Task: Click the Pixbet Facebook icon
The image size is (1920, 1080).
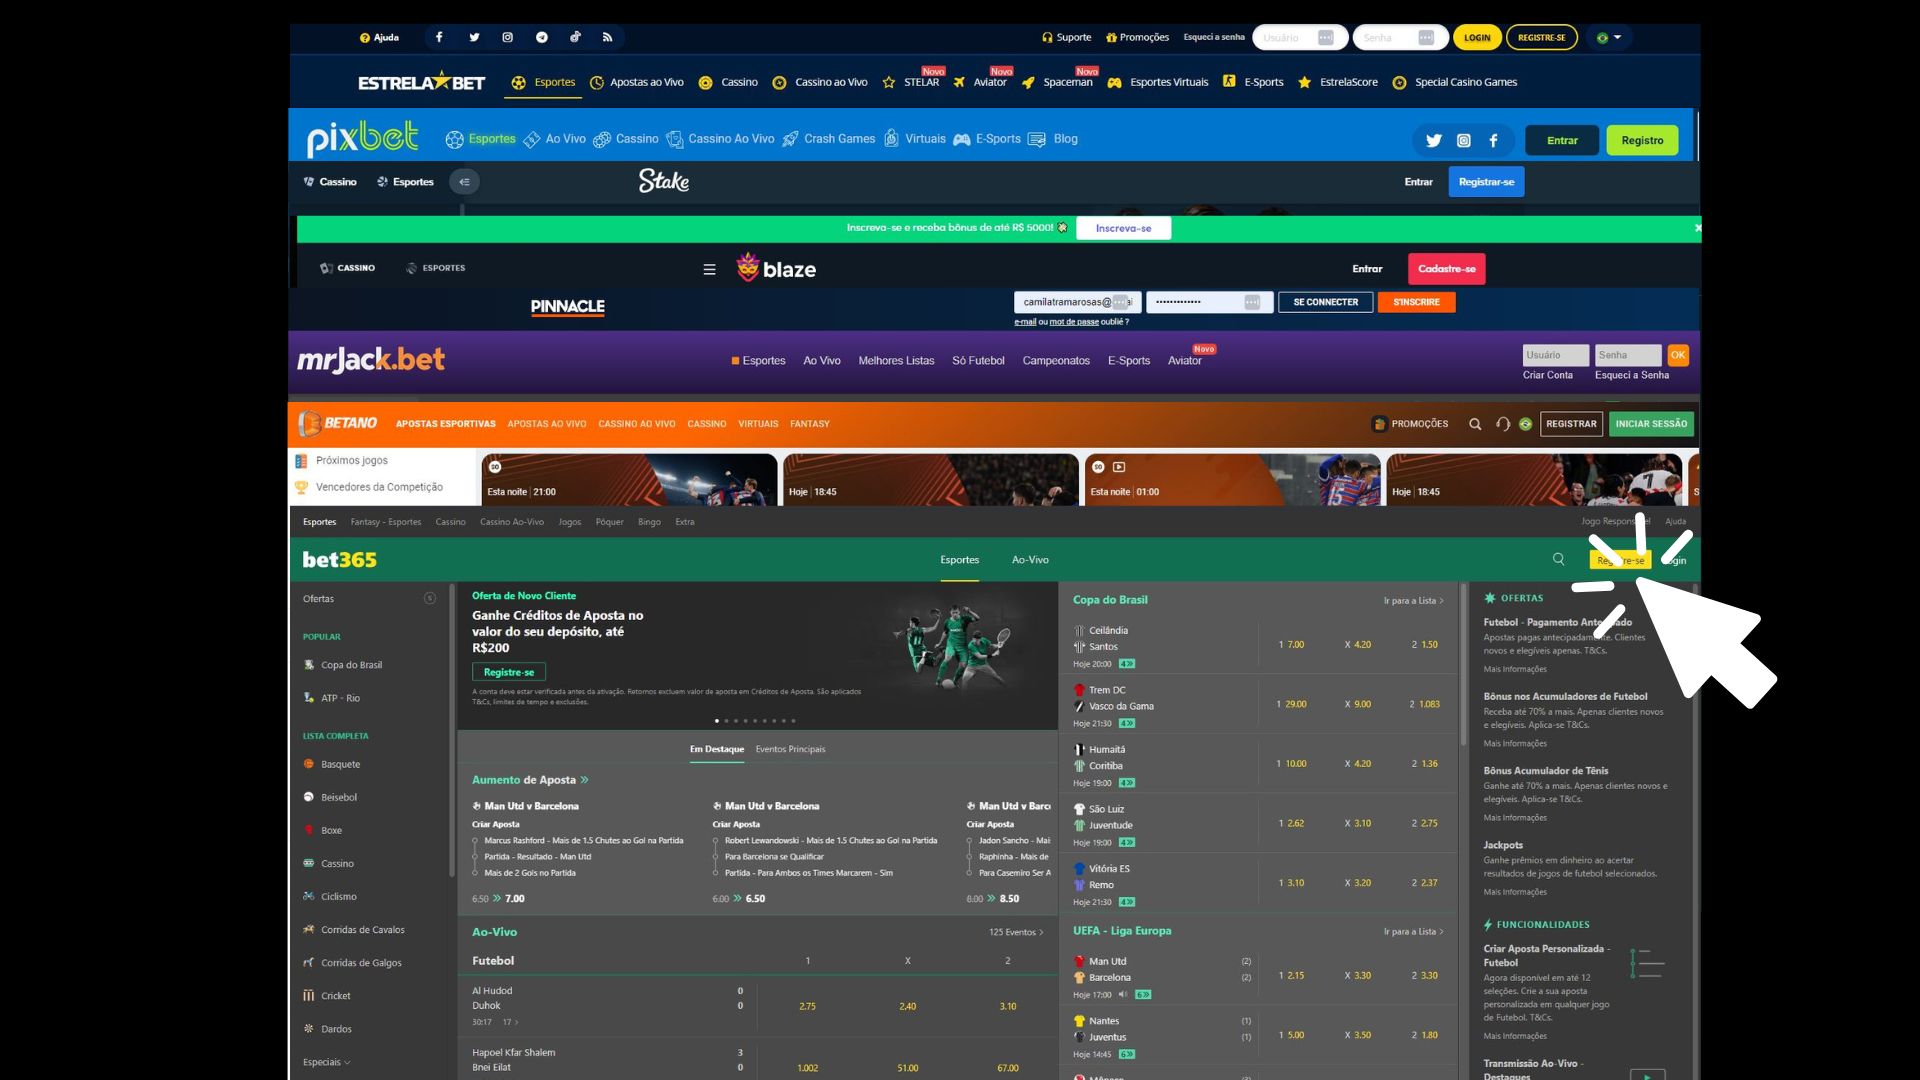Action: (x=1493, y=140)
